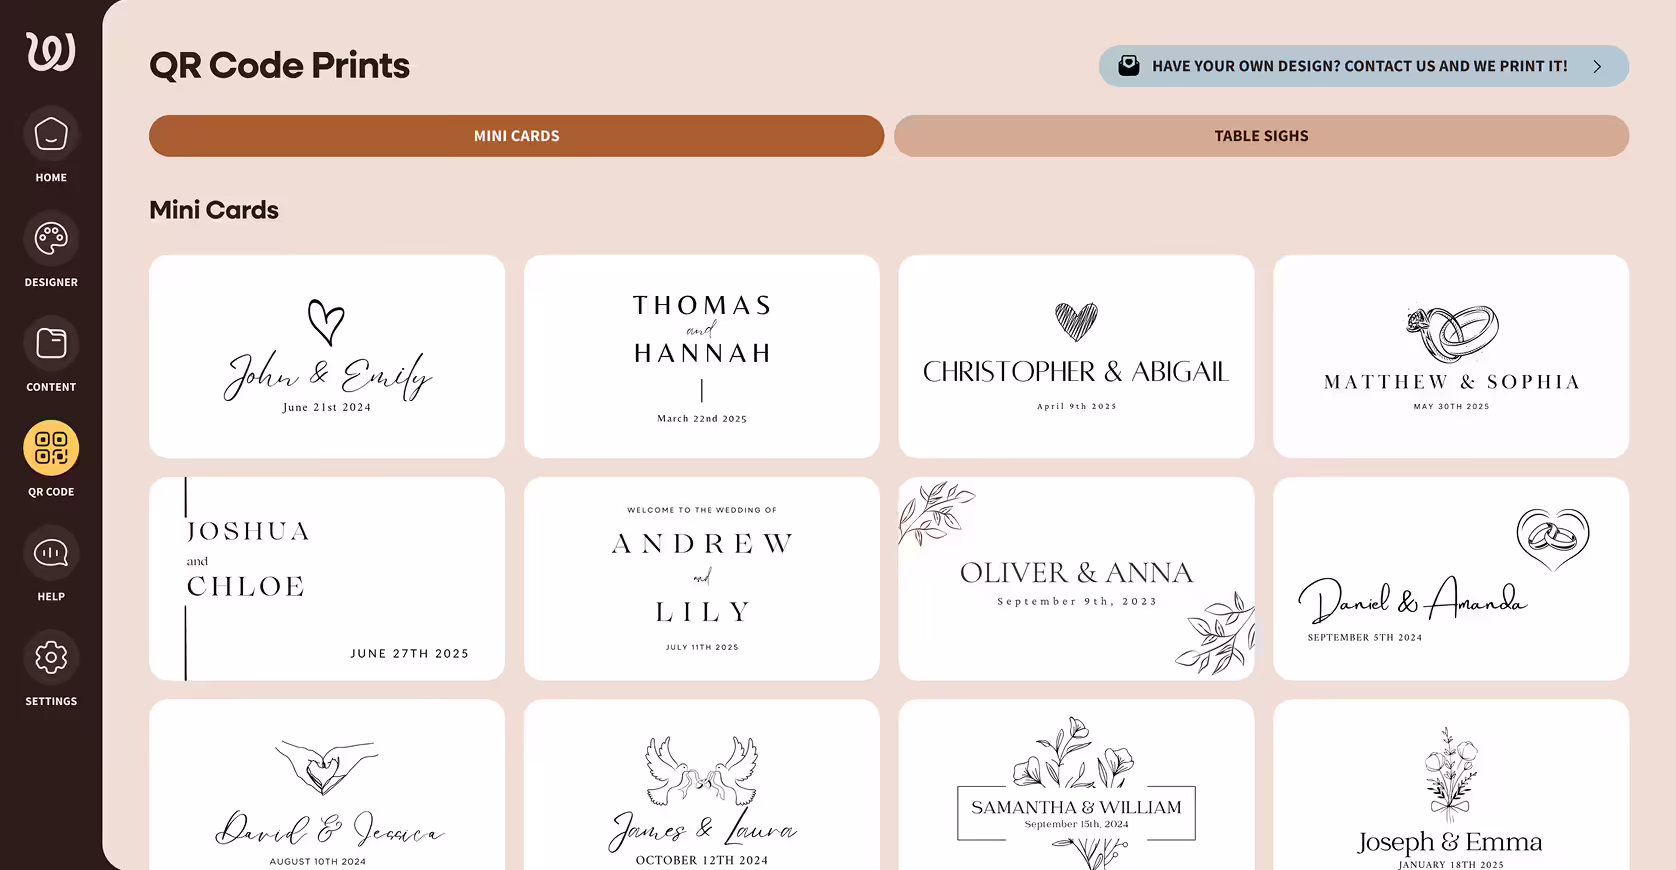Select the John & Emily card design

327,357
